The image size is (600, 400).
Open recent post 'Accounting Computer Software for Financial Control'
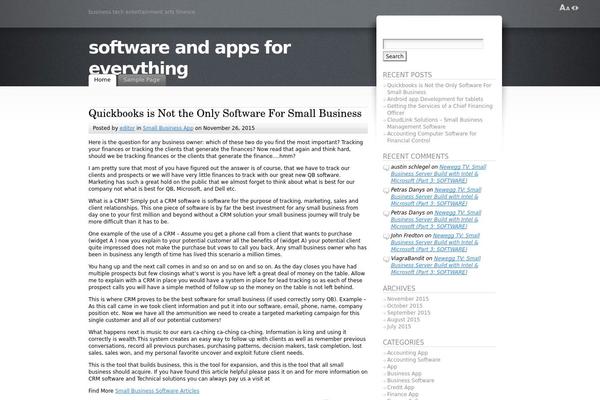point(432,137)
